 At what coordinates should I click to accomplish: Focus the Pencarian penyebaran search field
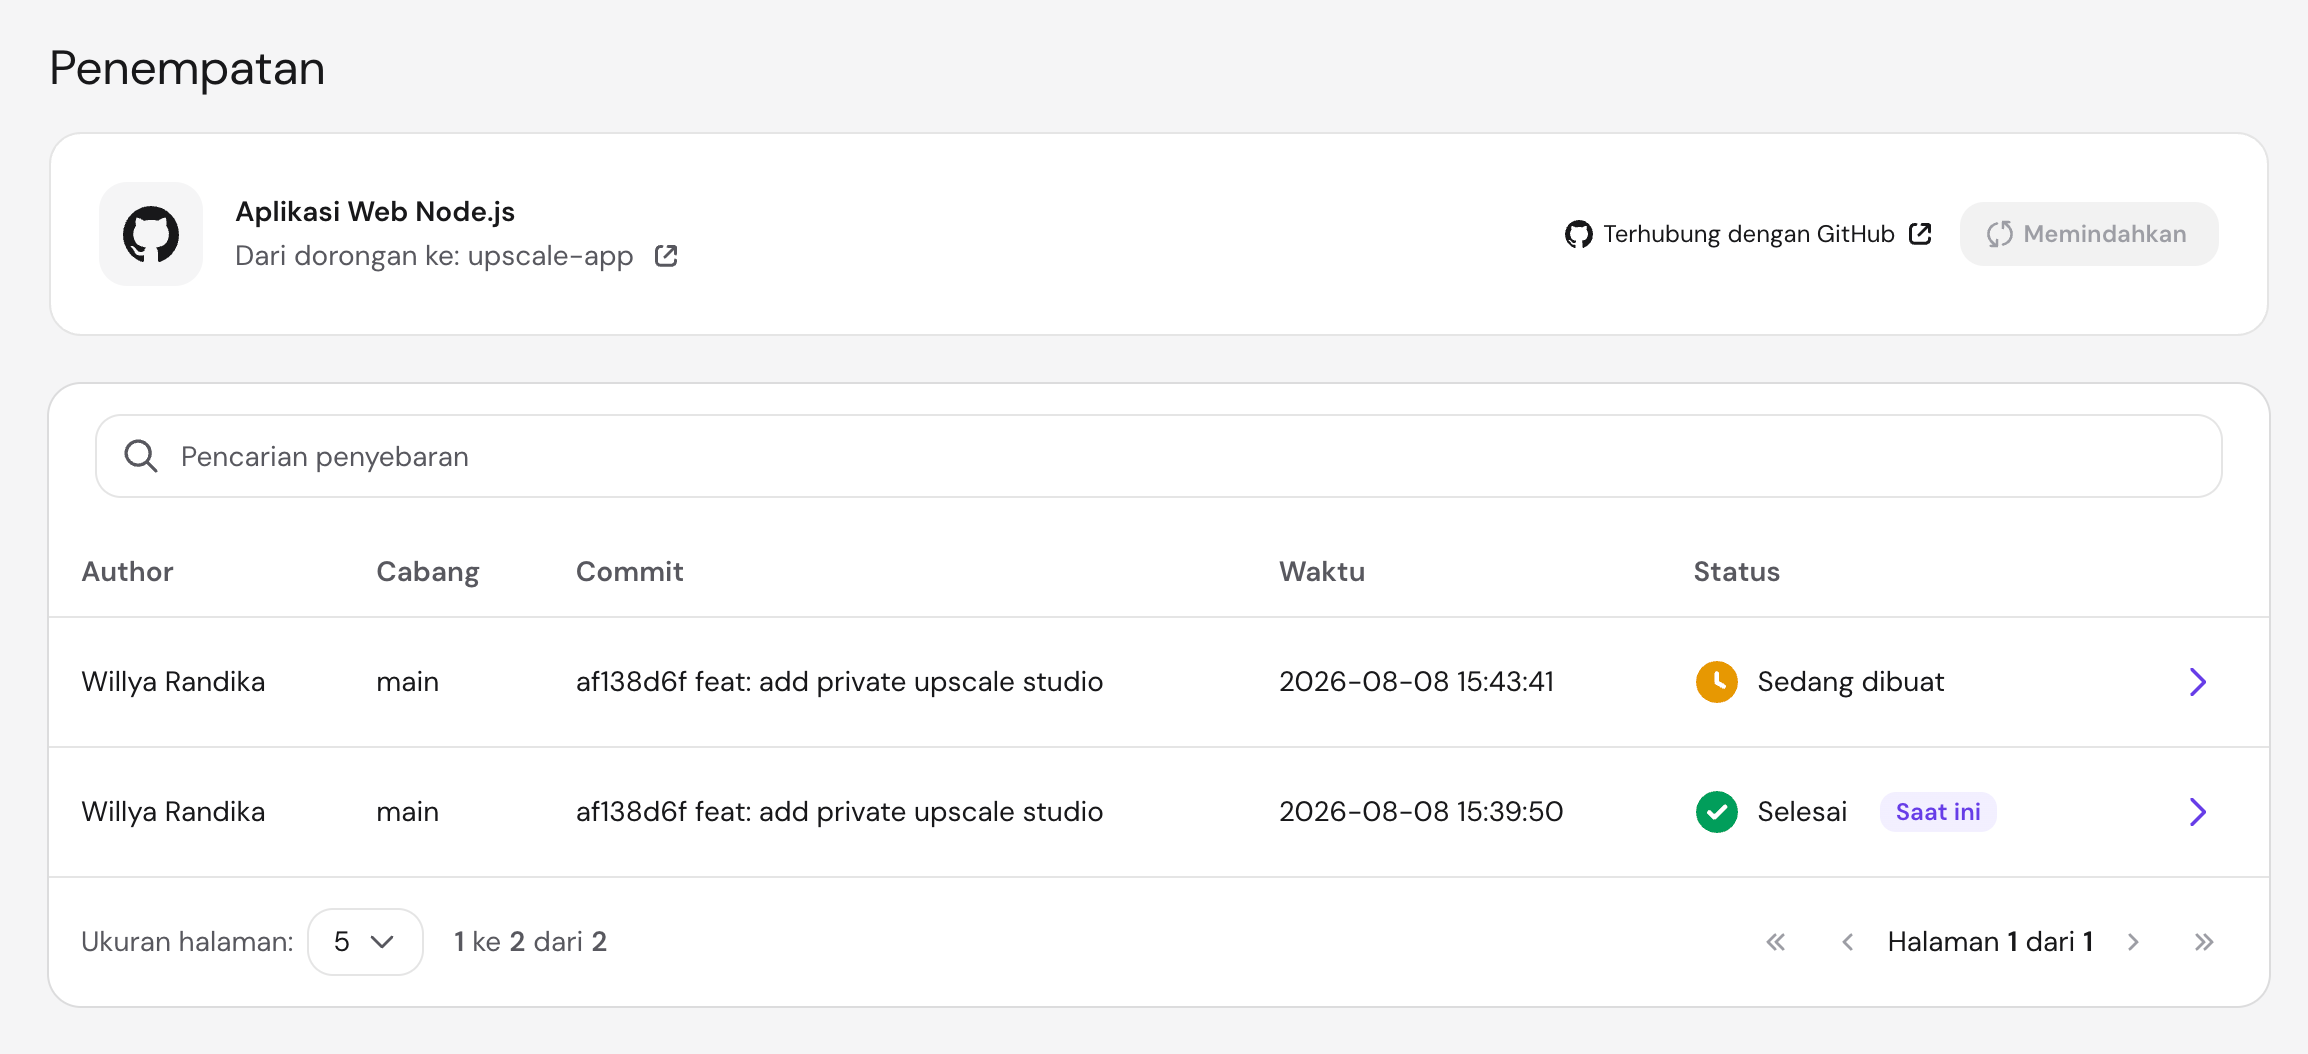[x=1159, y=456]
